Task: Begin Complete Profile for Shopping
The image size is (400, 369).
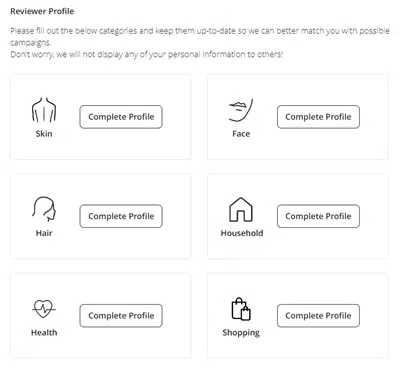Action: click(x=318, y=316)
